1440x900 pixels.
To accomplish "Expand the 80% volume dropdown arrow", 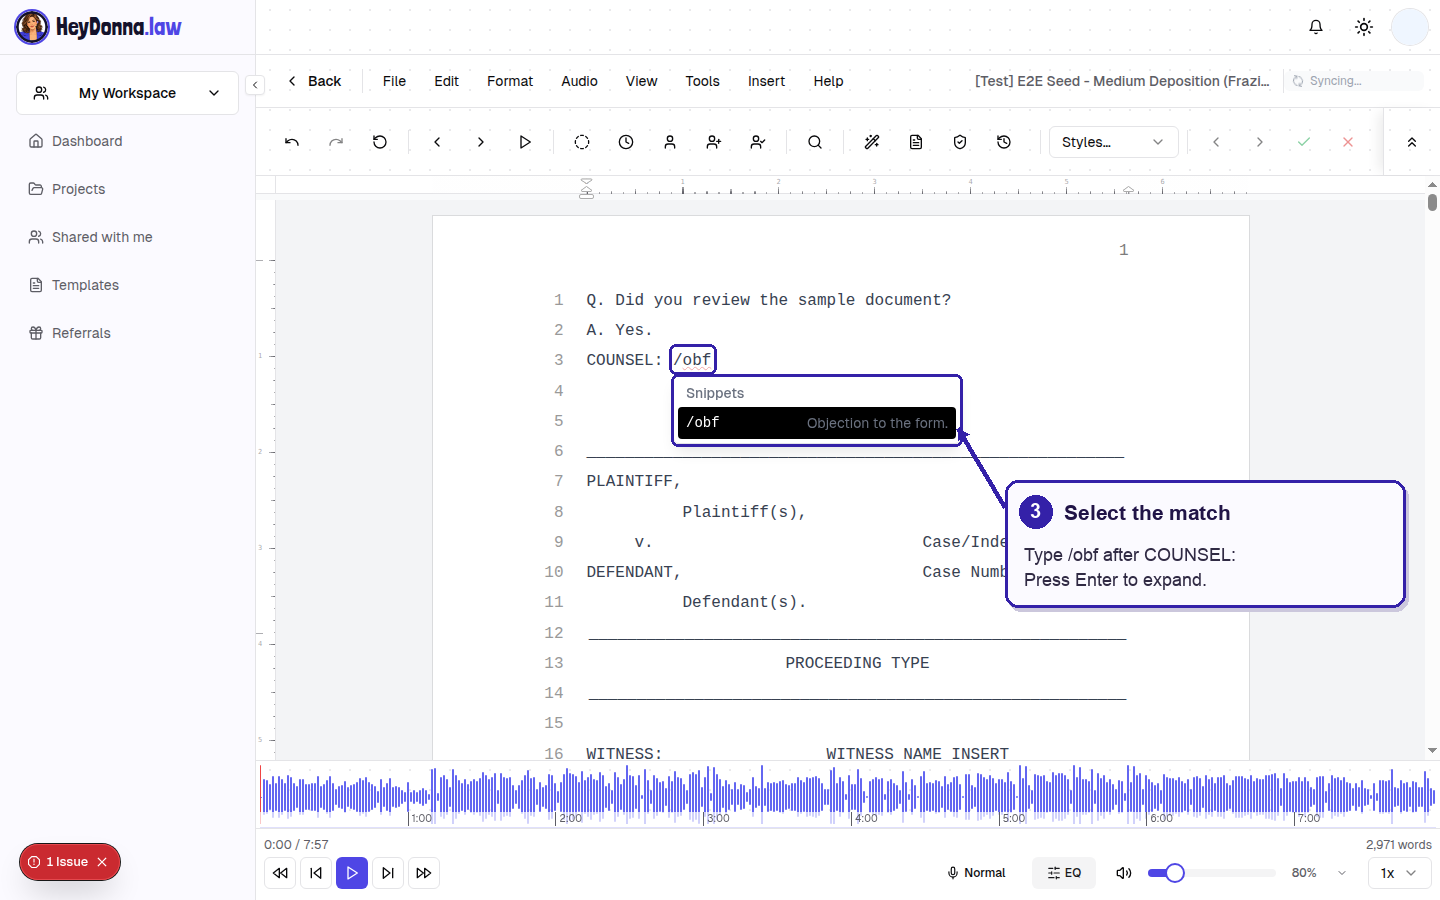I will point(1342,873).
